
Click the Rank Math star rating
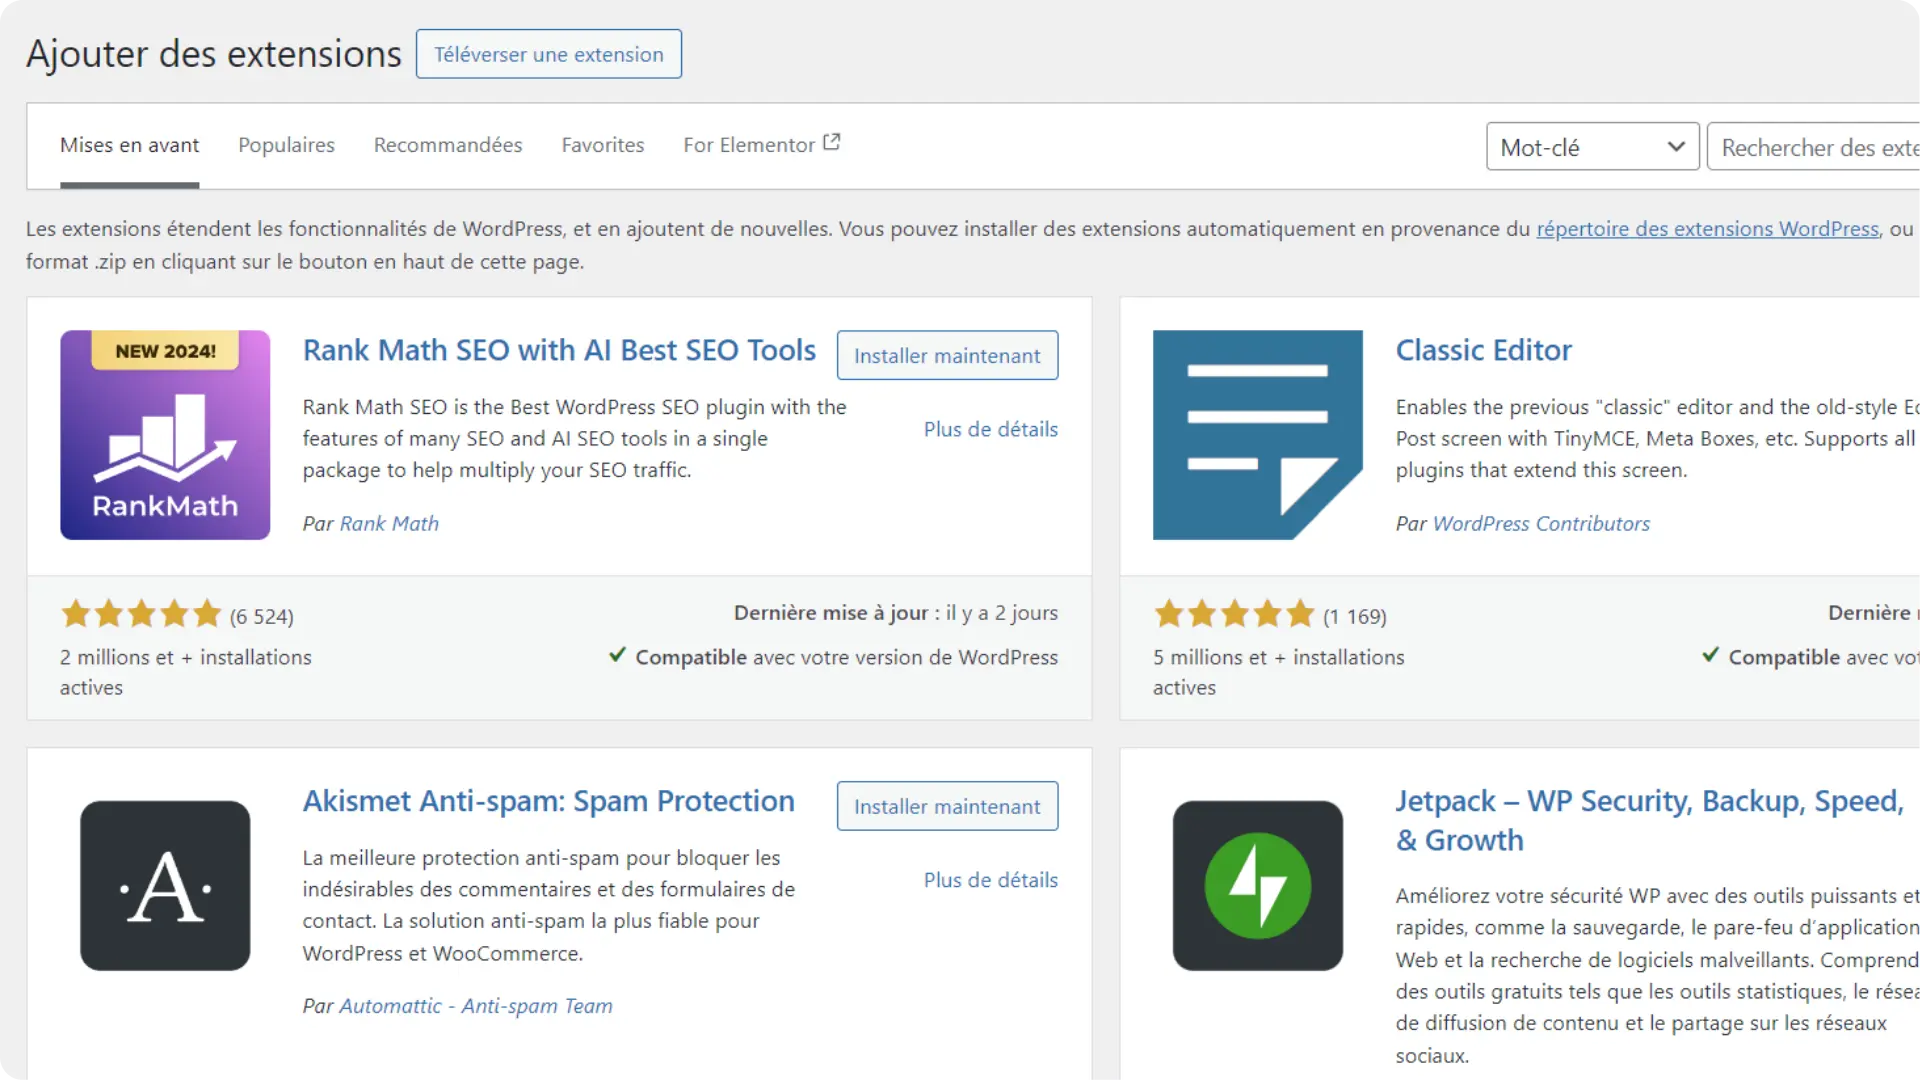[141, 614]
